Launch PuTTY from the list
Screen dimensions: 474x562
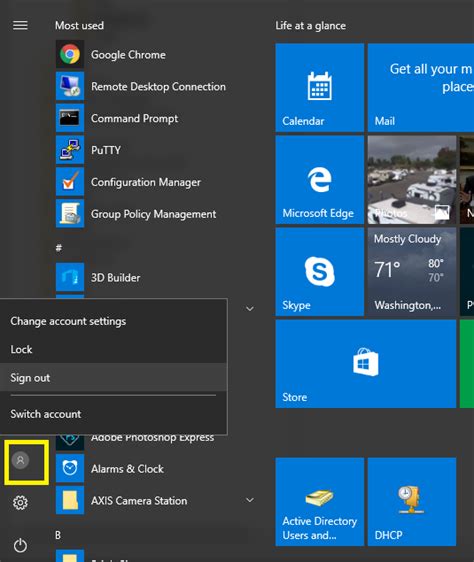pos(106,150)
